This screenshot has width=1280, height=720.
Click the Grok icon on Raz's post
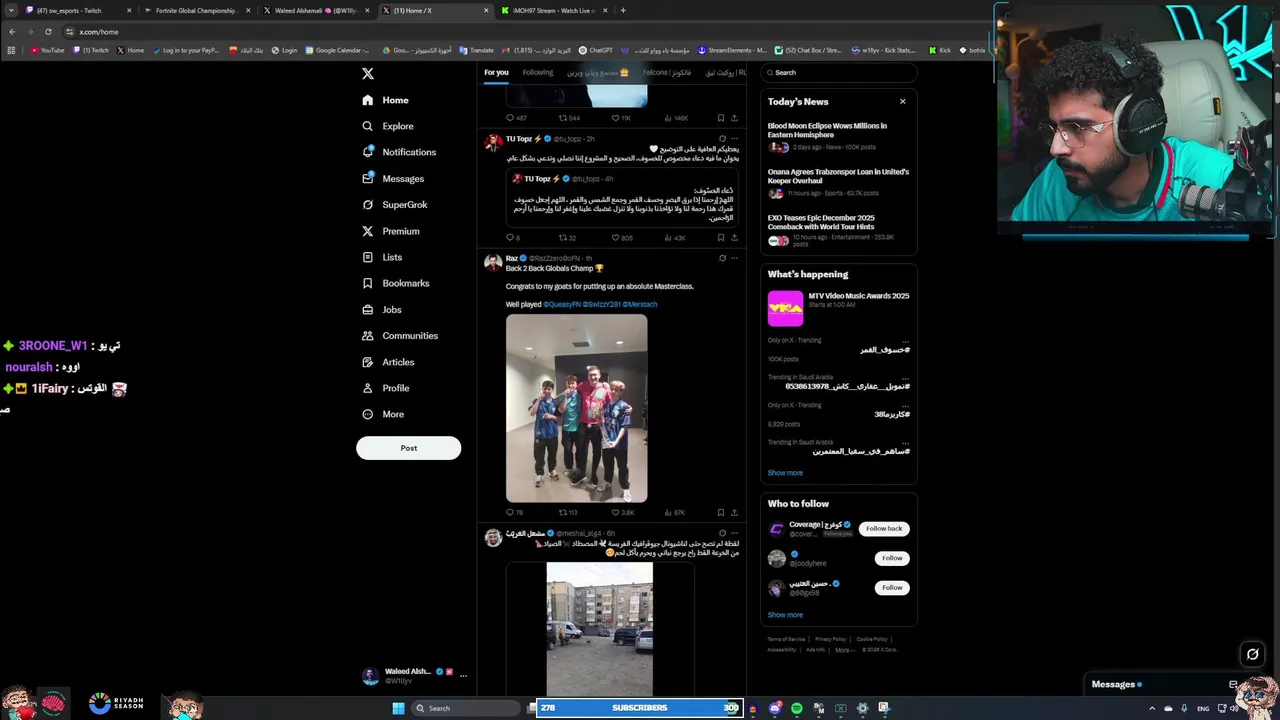click(x=722, y=258)
